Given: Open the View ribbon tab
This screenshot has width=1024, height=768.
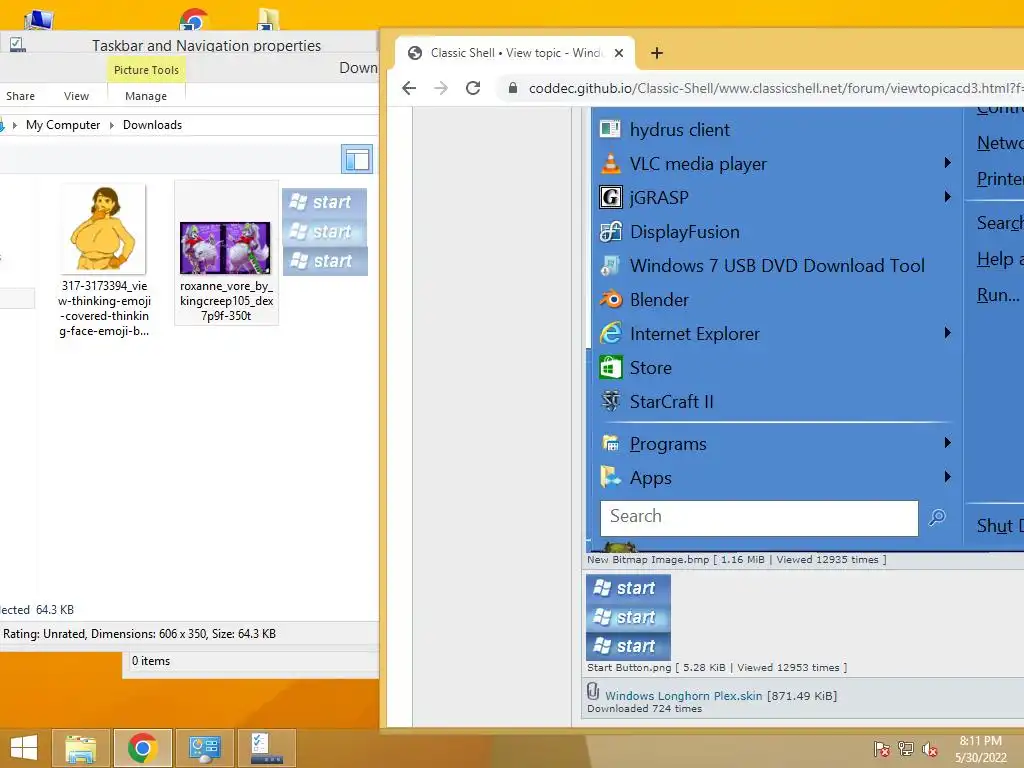Looking at the screenshot, I should 76,96.
